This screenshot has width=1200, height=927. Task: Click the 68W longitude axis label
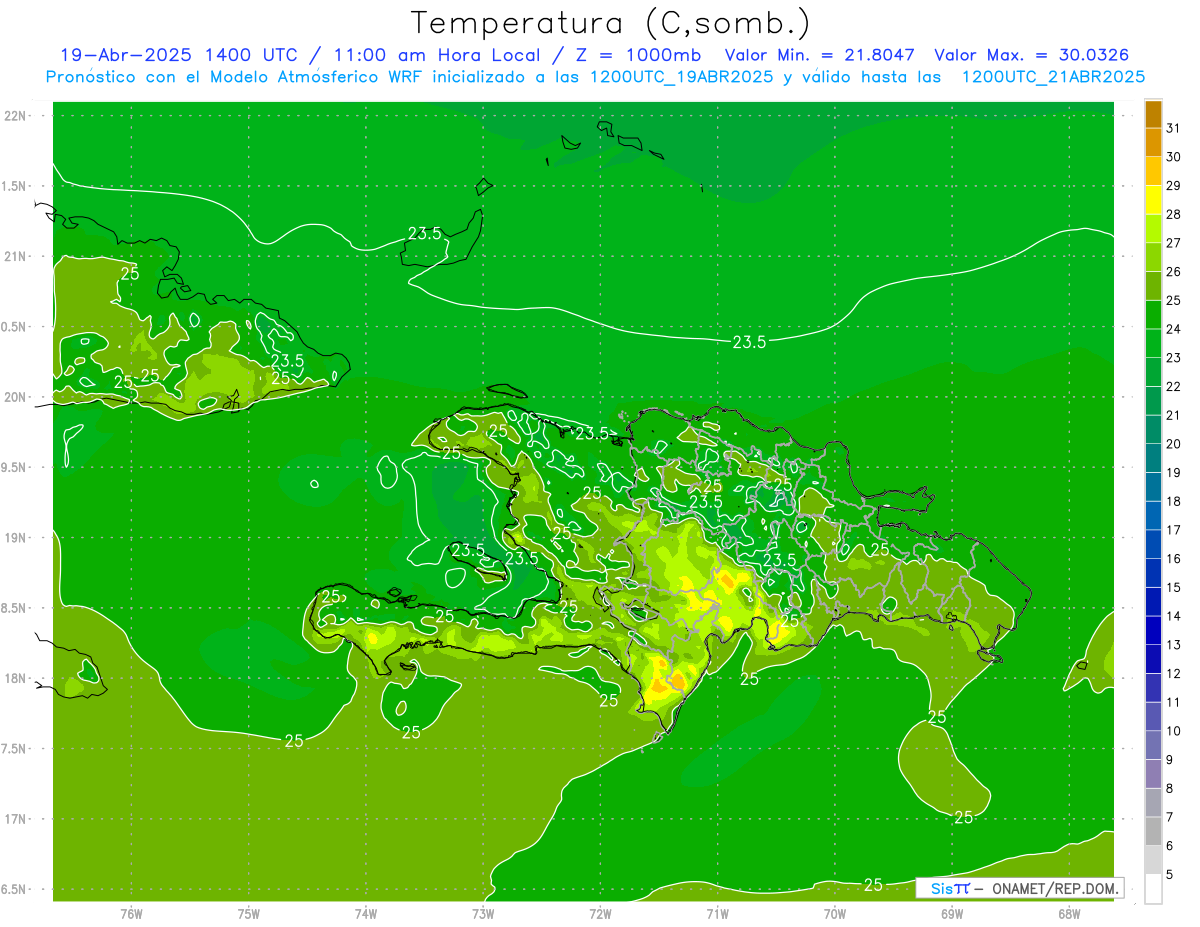point(1069,913)
